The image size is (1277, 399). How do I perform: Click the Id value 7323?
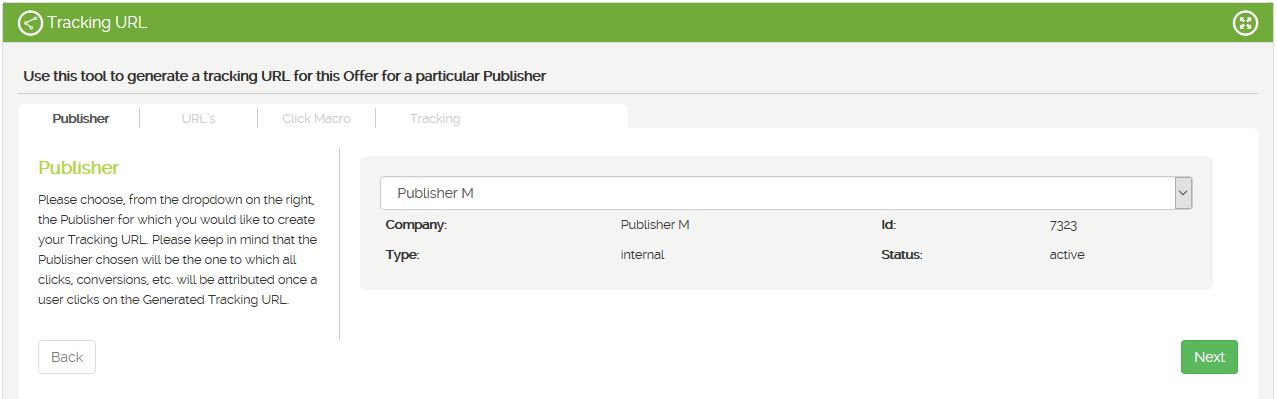click(x=1063, y=225)
